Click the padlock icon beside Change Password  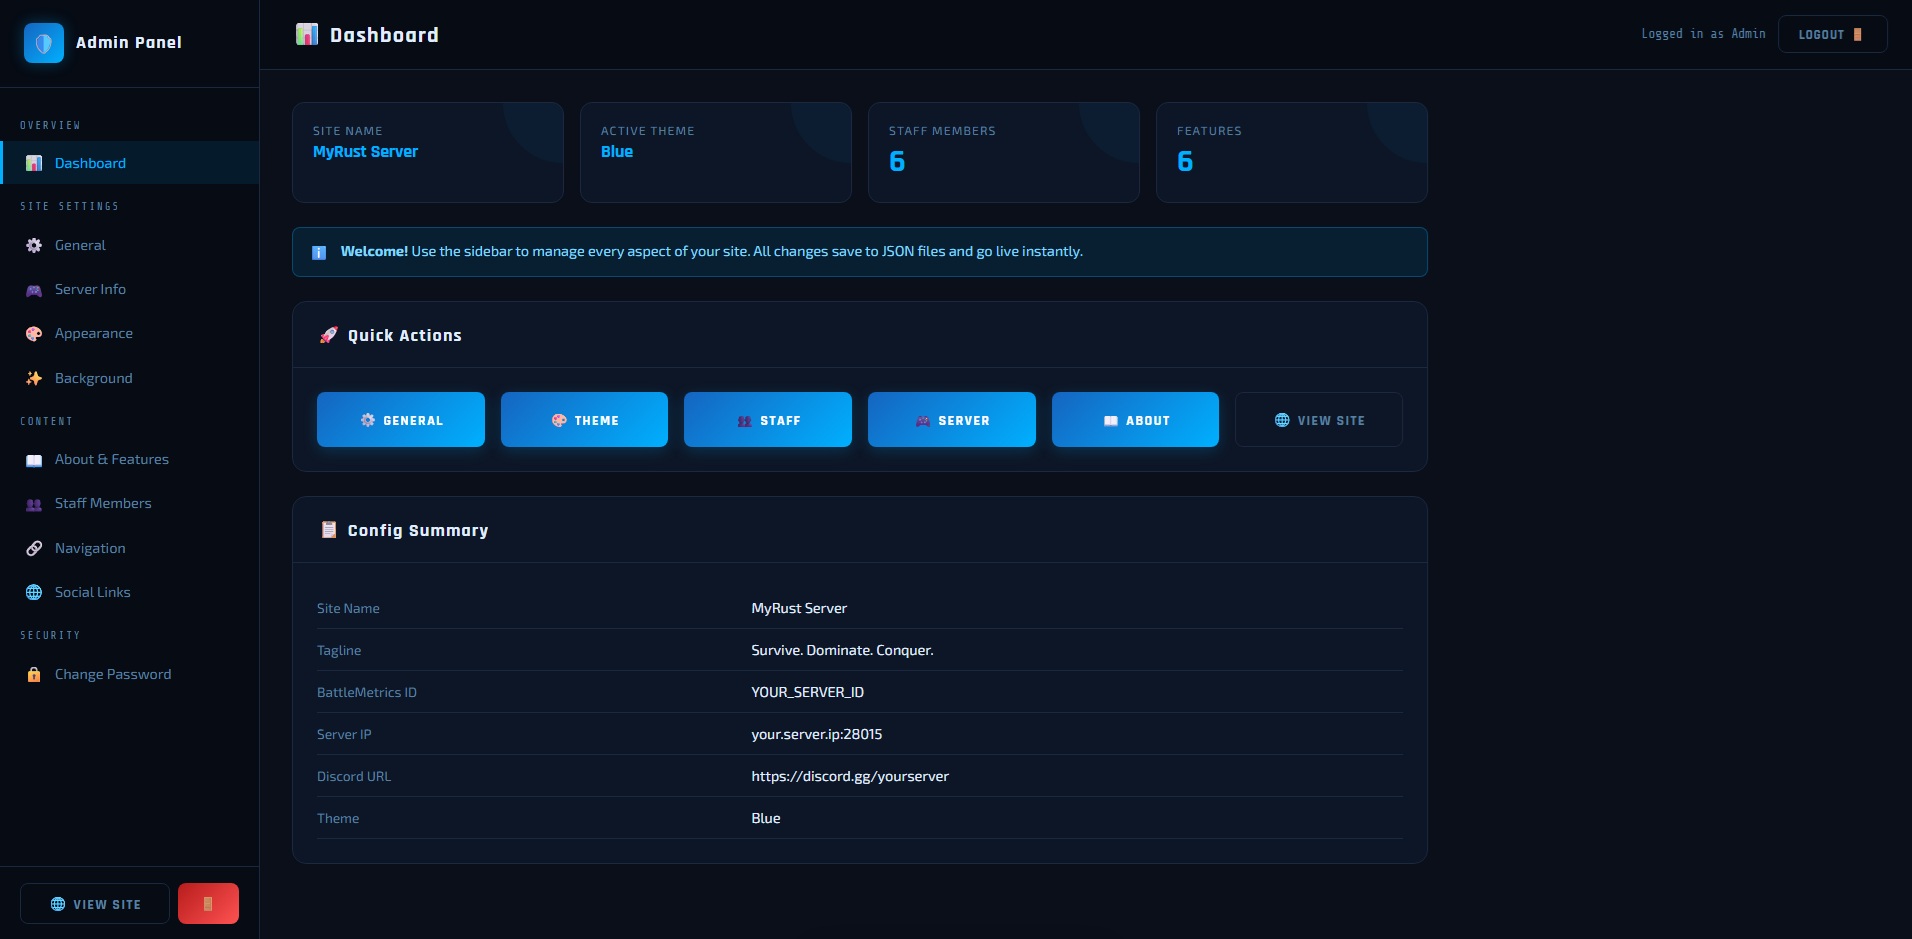coord(34,674)
